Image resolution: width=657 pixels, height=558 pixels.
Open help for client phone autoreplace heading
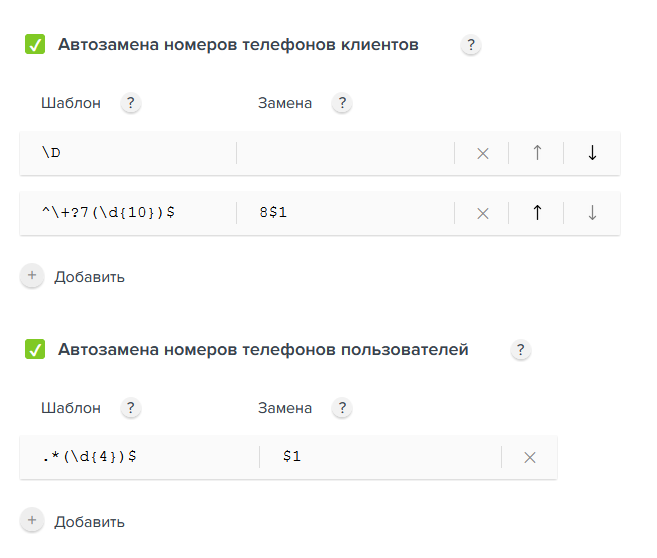click(x=471, y=44)
